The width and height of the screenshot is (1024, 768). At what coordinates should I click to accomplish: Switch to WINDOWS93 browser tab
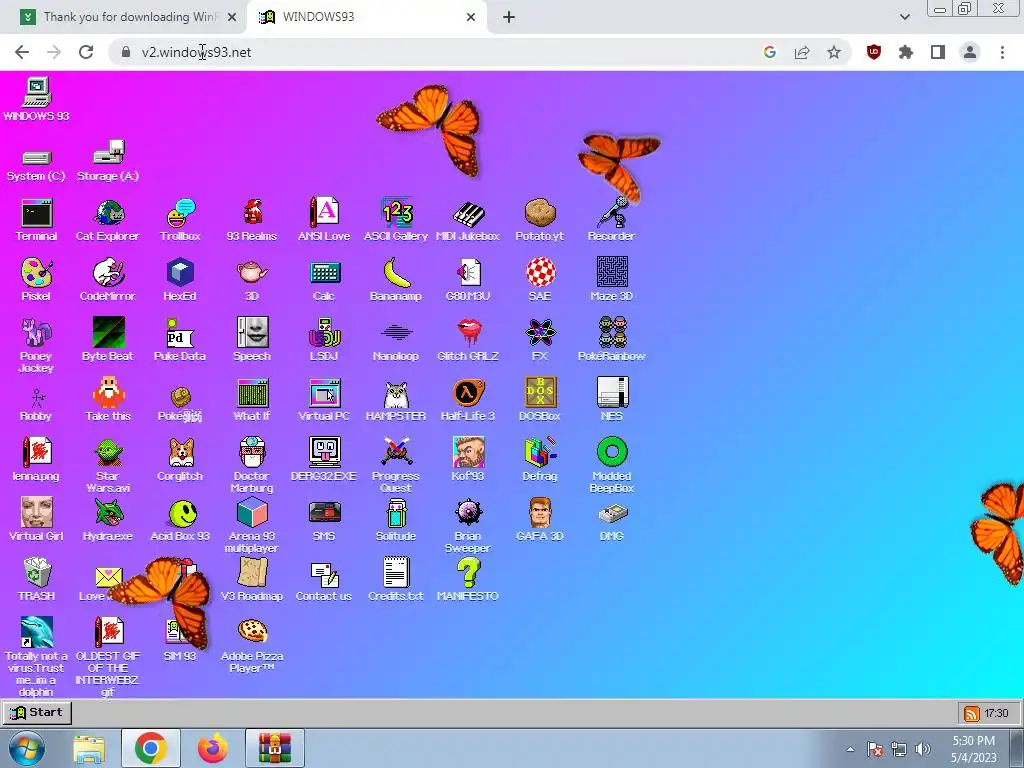368,17
